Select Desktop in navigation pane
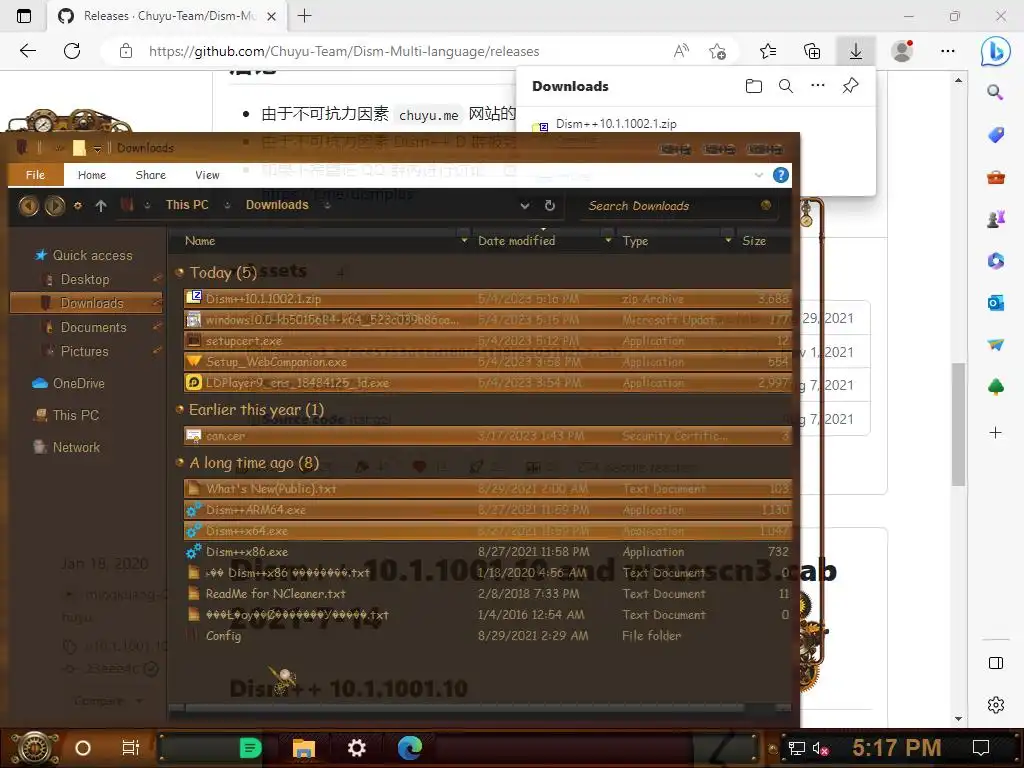This screenshot has height=768, width=1024. tap(85, 280)
